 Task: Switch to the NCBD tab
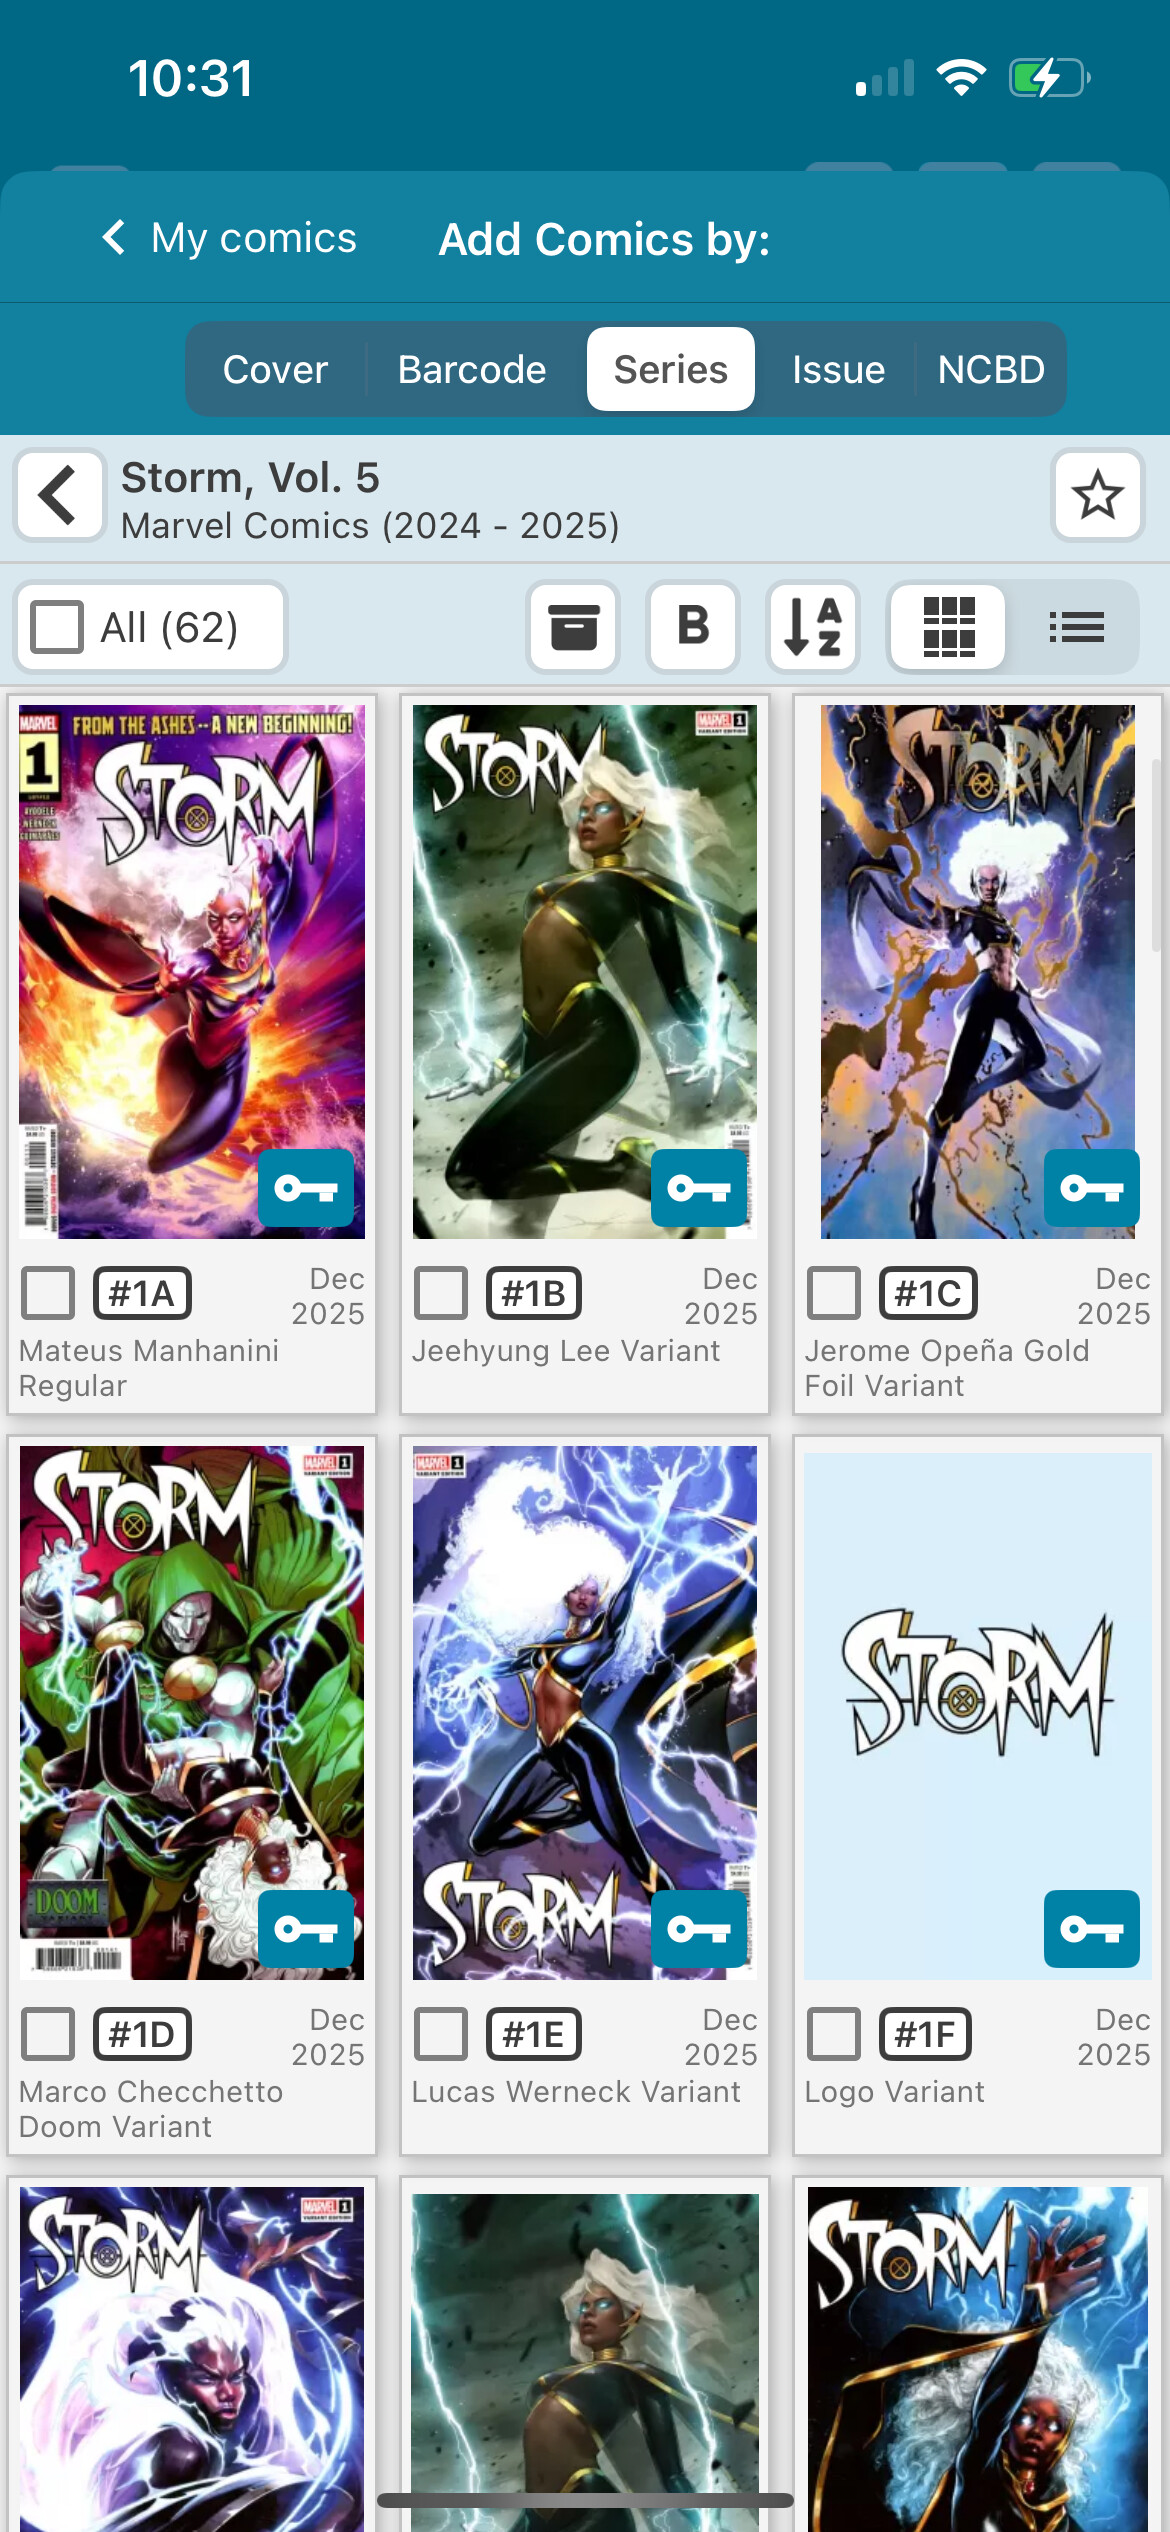coord(991,369)
